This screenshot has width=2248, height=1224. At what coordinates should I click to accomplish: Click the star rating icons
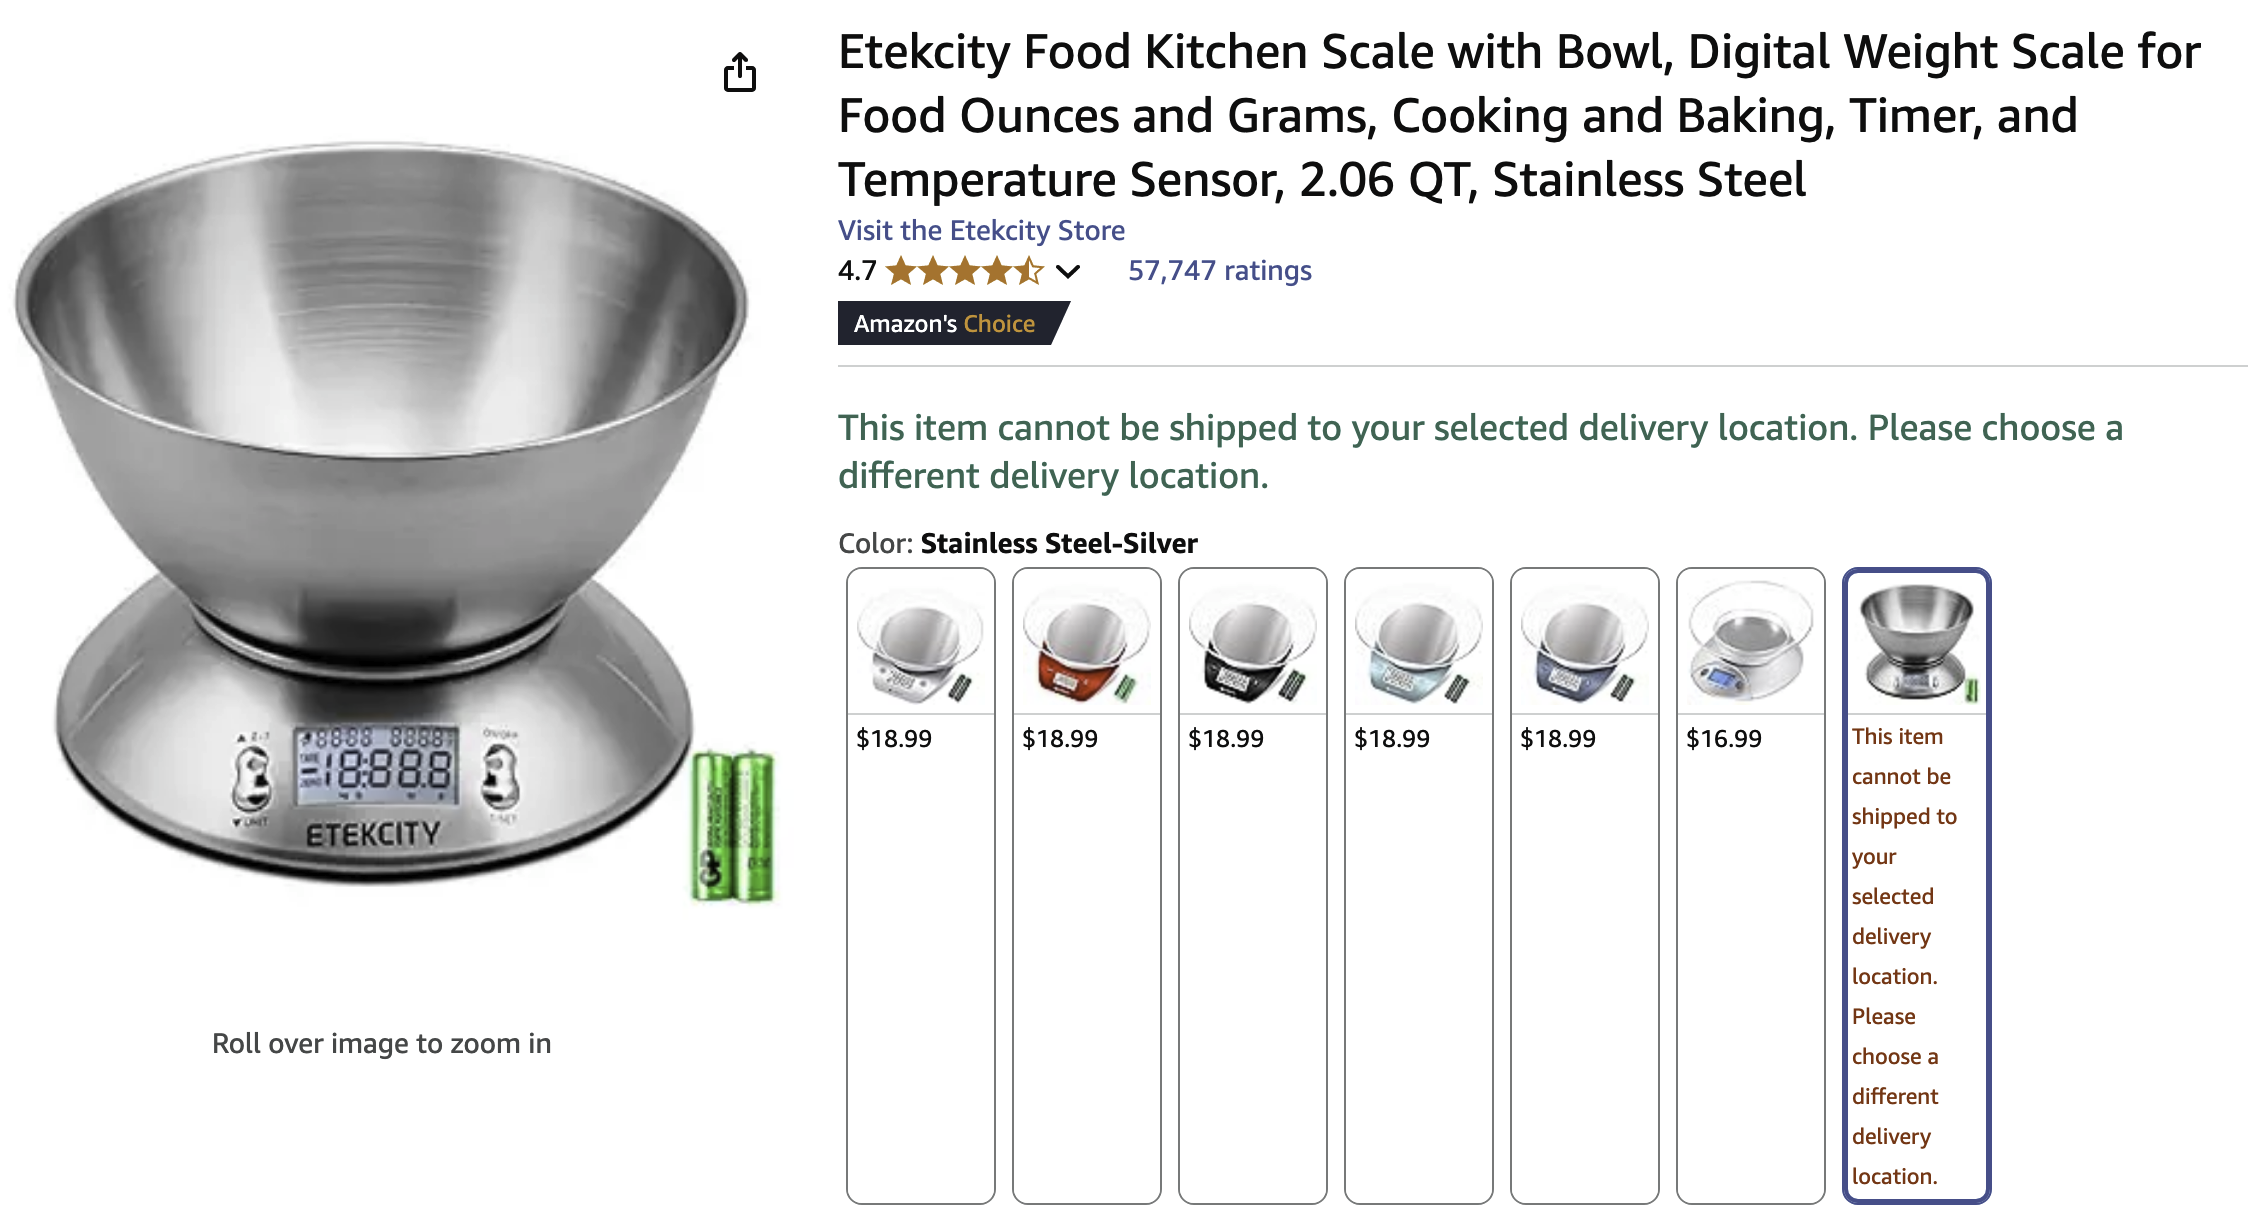coord(964,271)
